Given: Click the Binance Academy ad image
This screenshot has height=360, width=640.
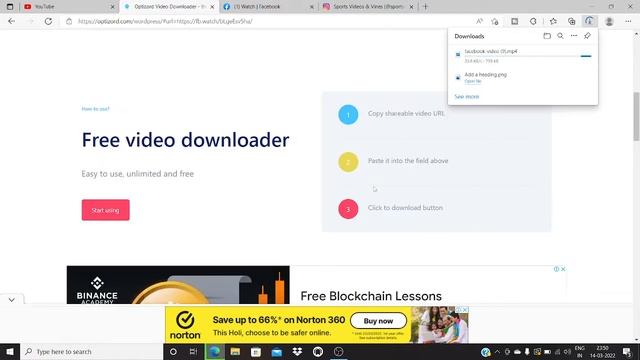Looking at the screenshot, I should pyautogui.click(x=178, y=285).
